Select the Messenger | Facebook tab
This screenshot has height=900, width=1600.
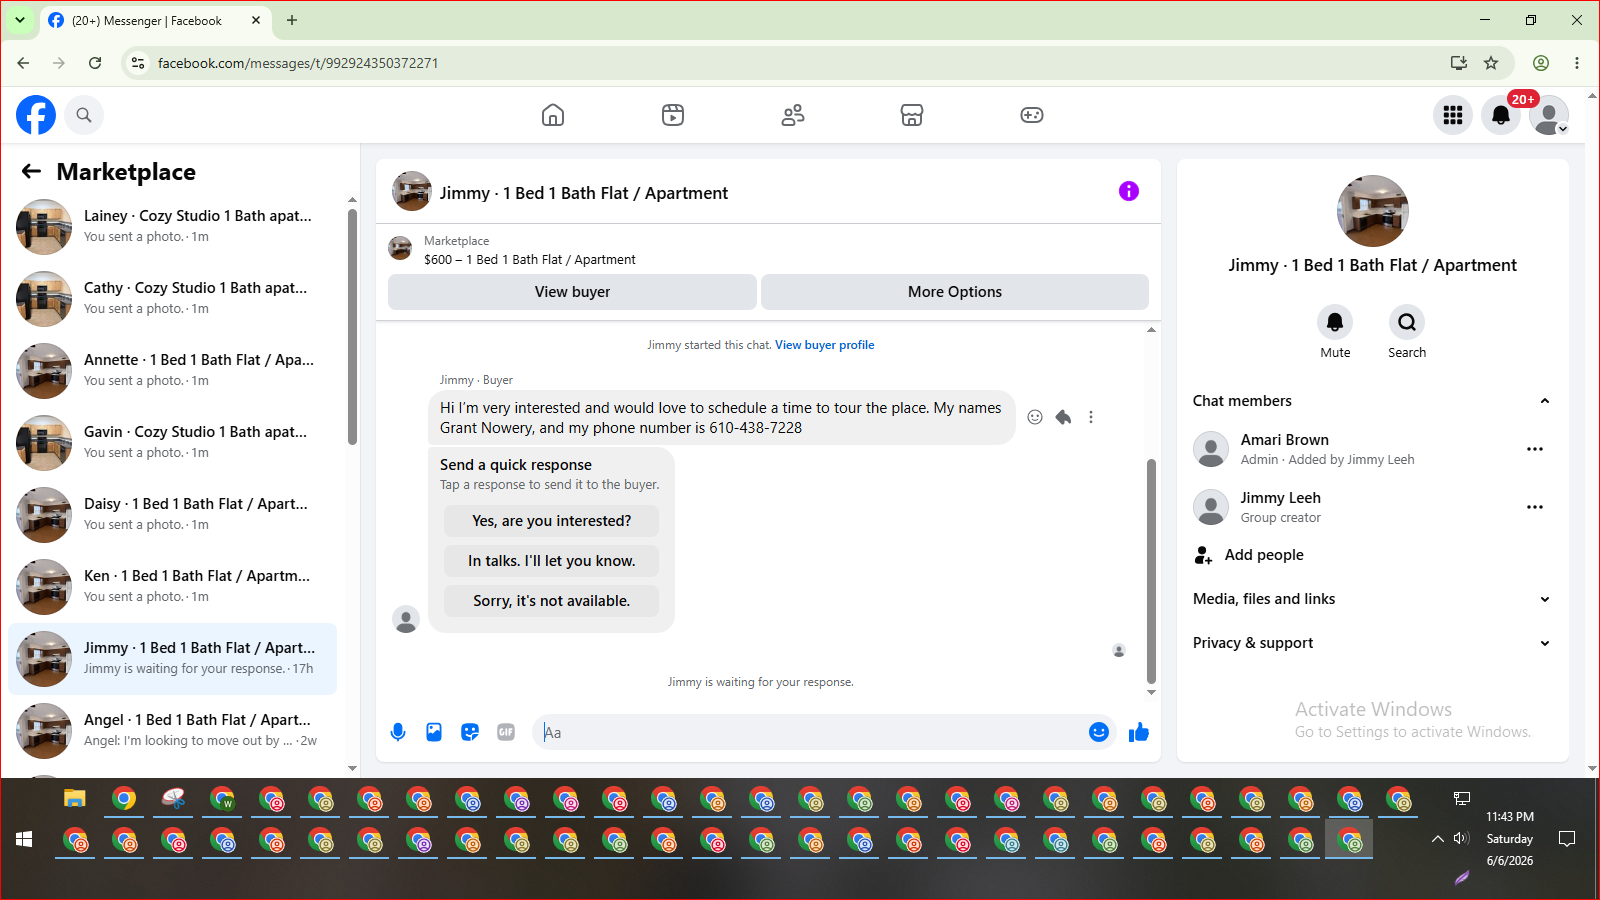156,20
